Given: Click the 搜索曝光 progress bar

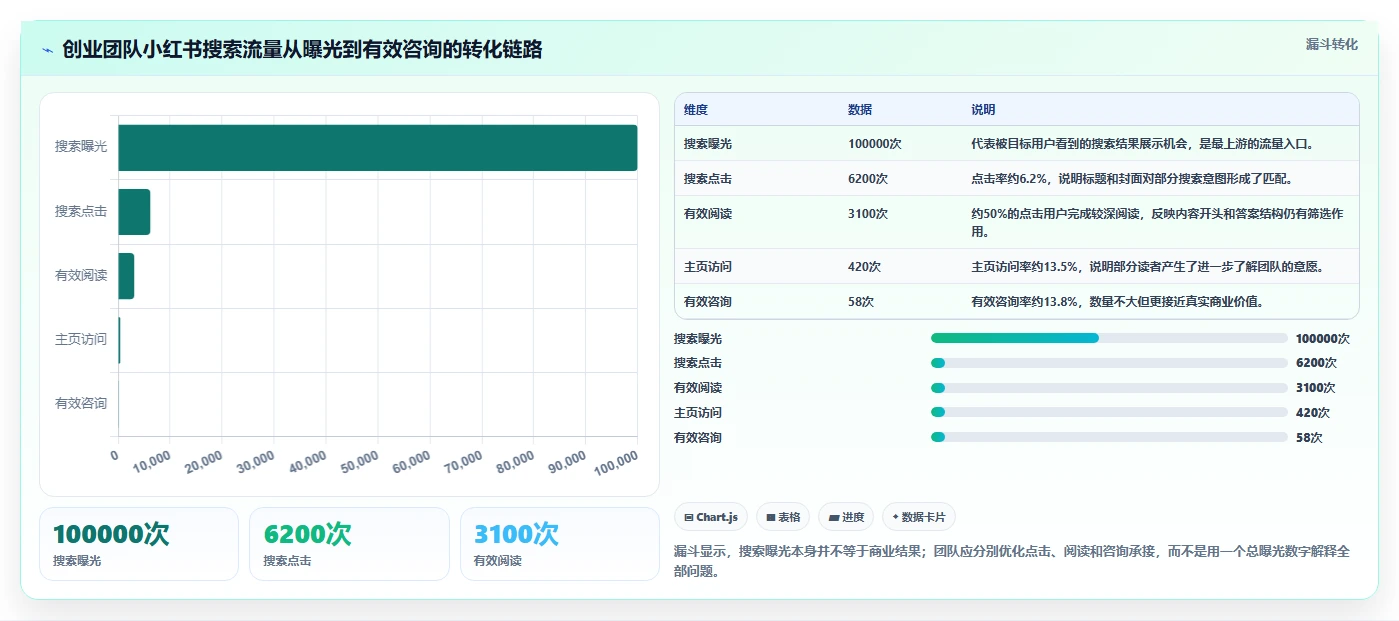Looking at the screenshot, I should (x=1109, y=338).
